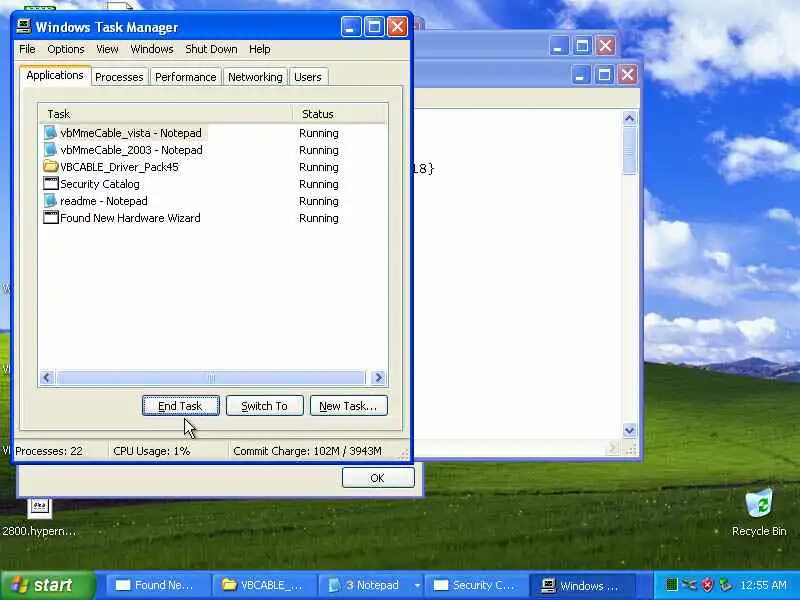
Task: Select vbMmeCable_2003 - Notepad row text
Action: click(131, 150)
